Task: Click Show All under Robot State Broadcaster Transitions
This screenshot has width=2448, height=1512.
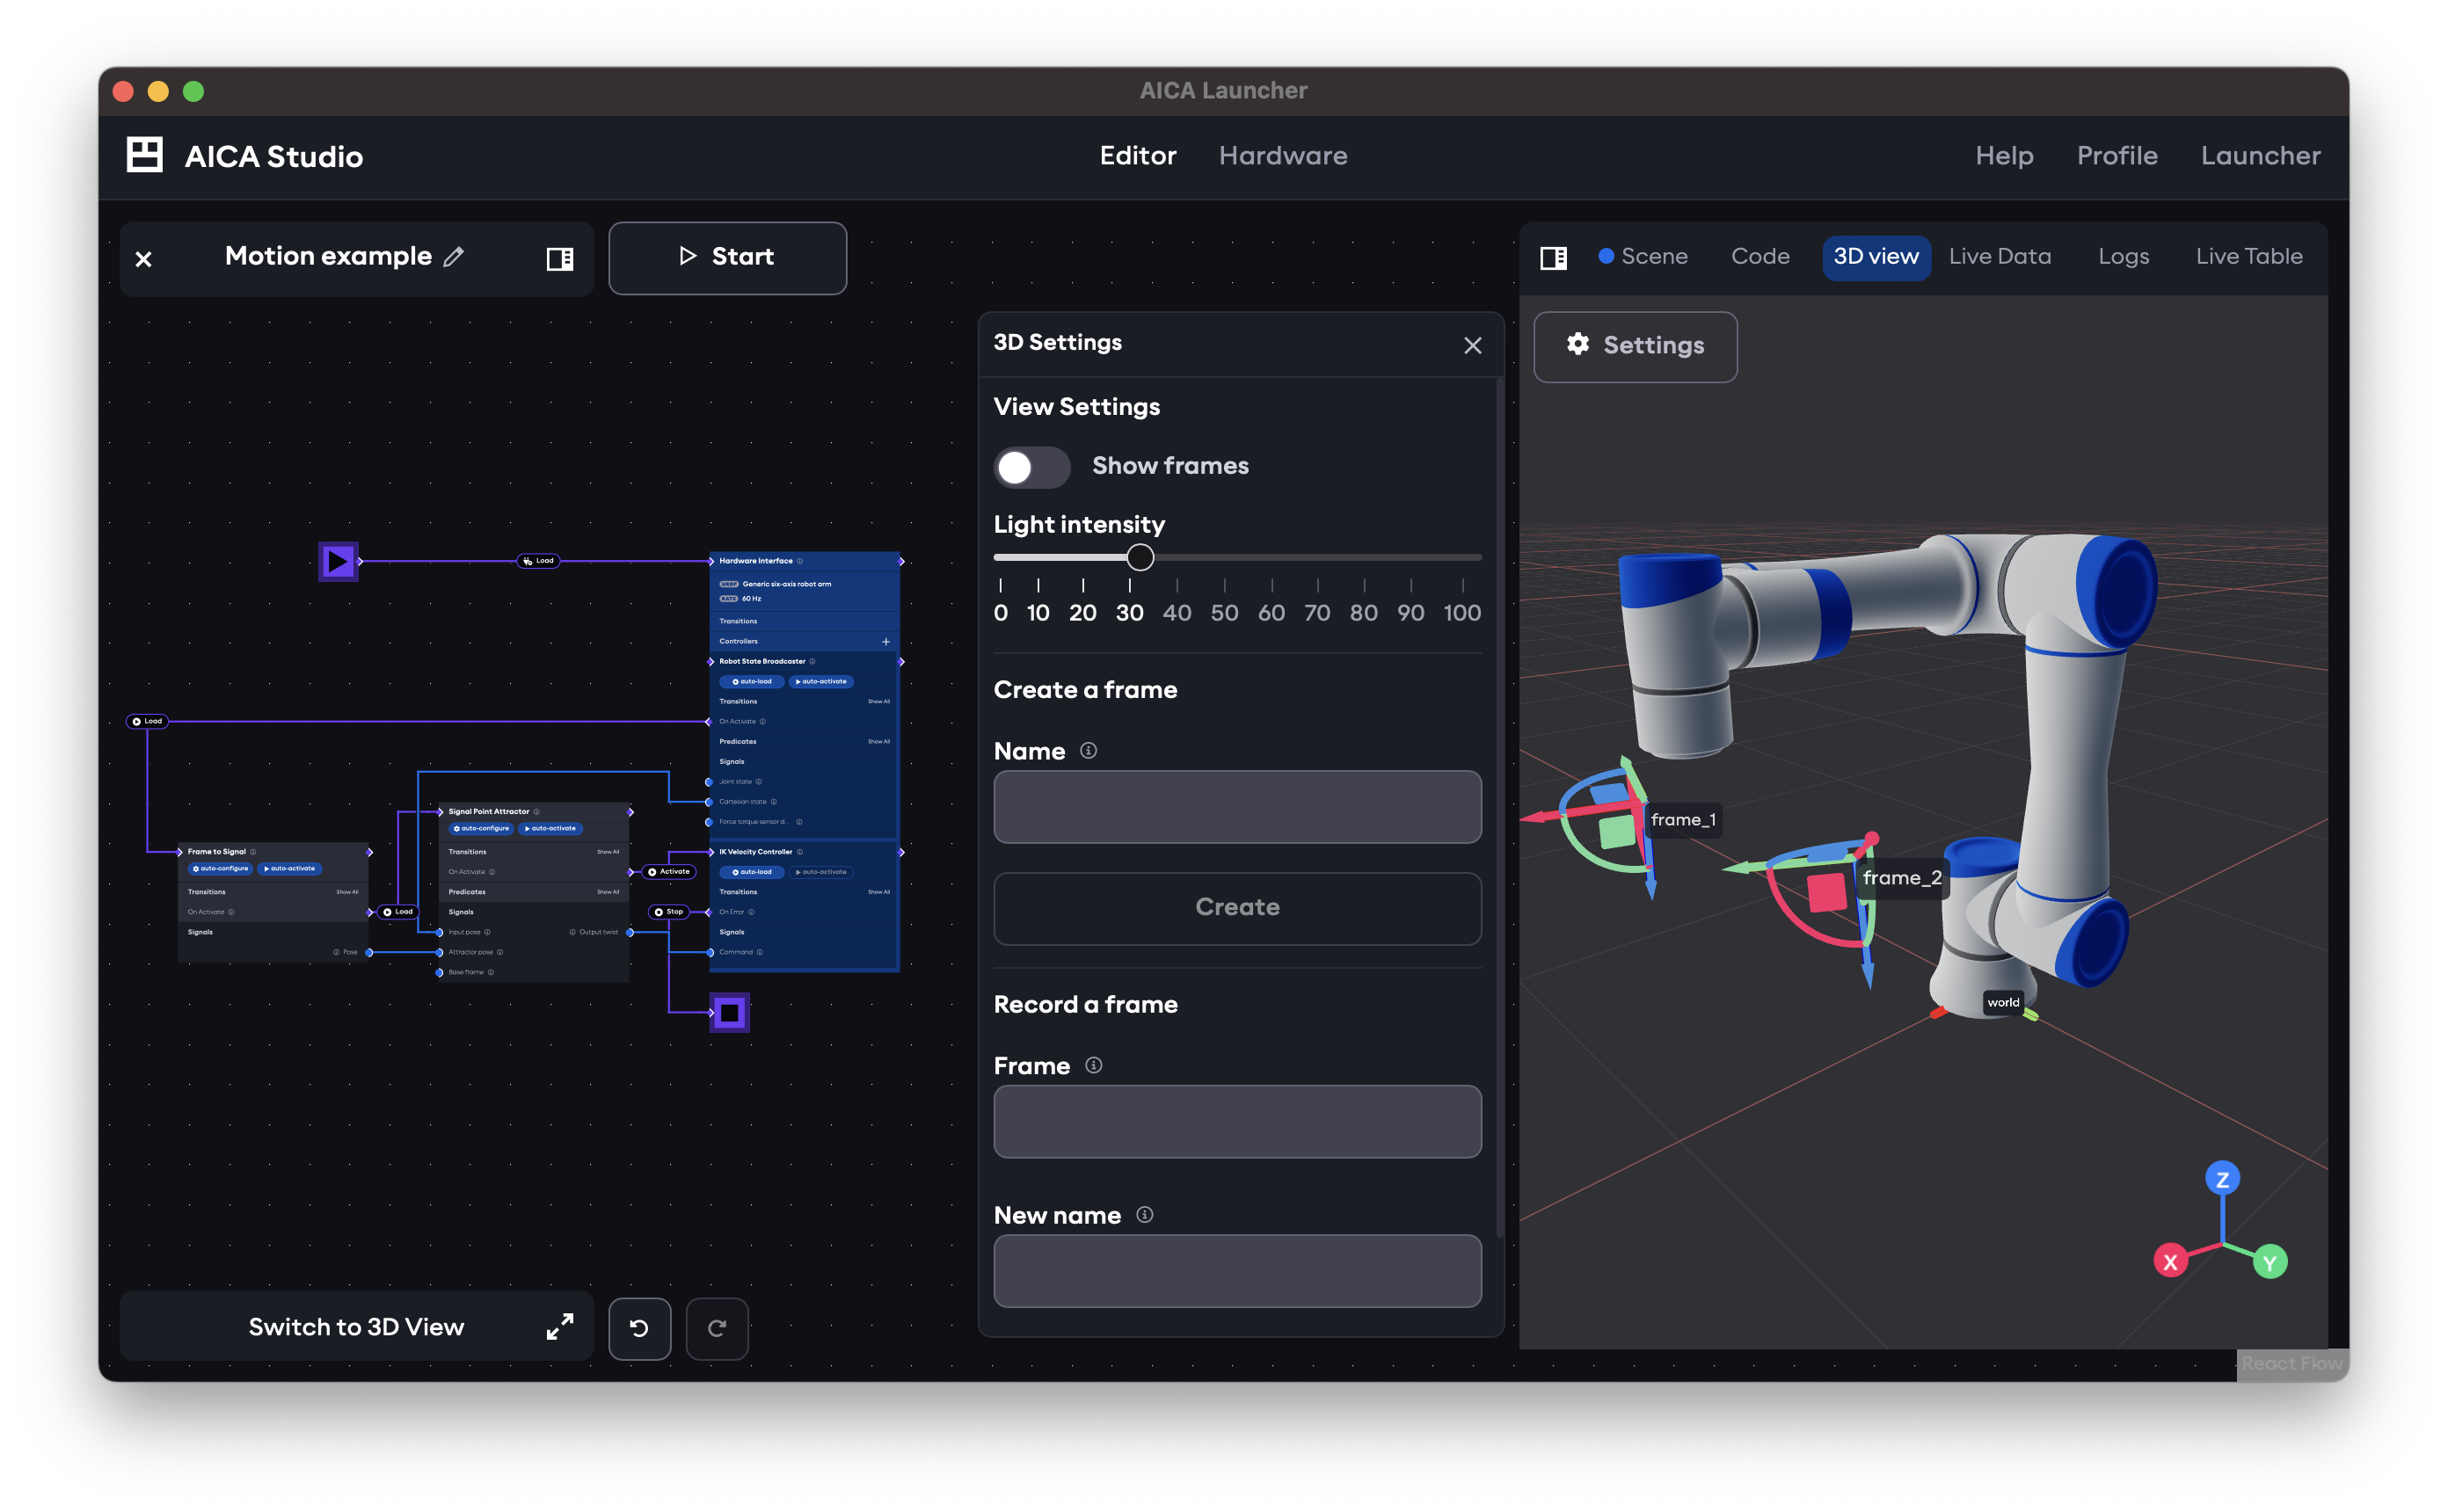Action: point(880,701)
